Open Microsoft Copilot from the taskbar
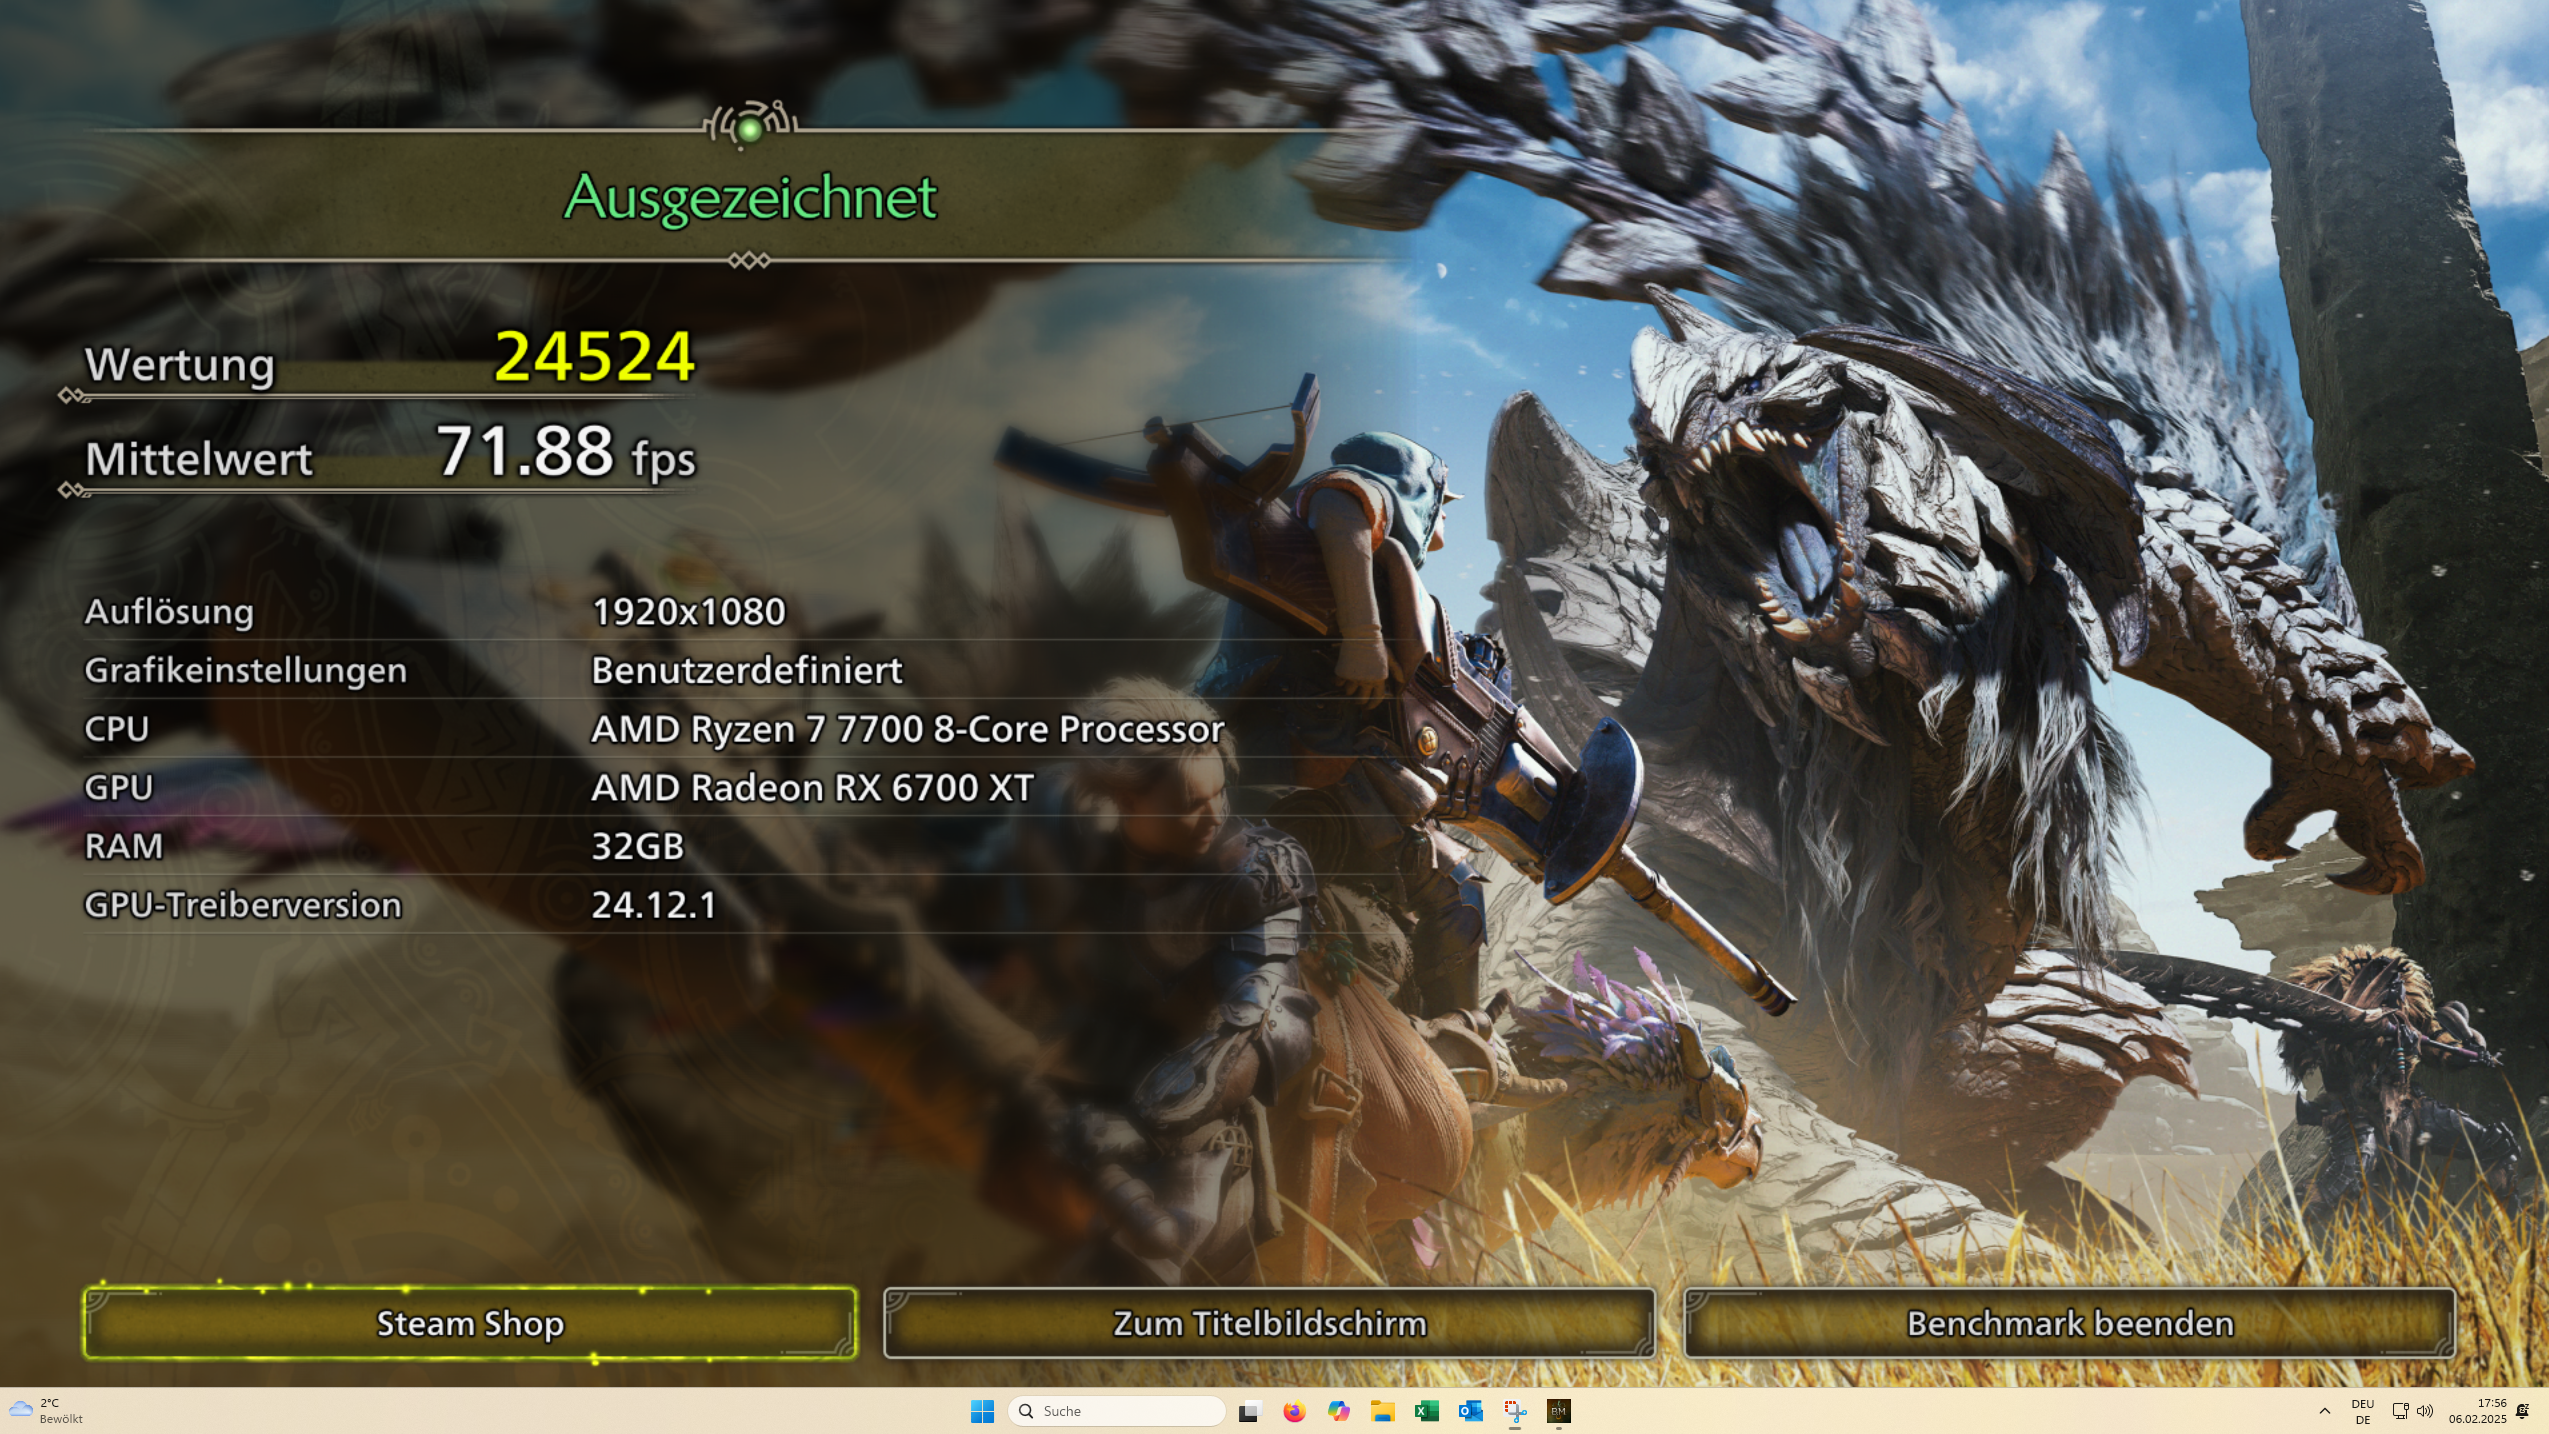Screen dimensions: 2549x1434 1337,1410
